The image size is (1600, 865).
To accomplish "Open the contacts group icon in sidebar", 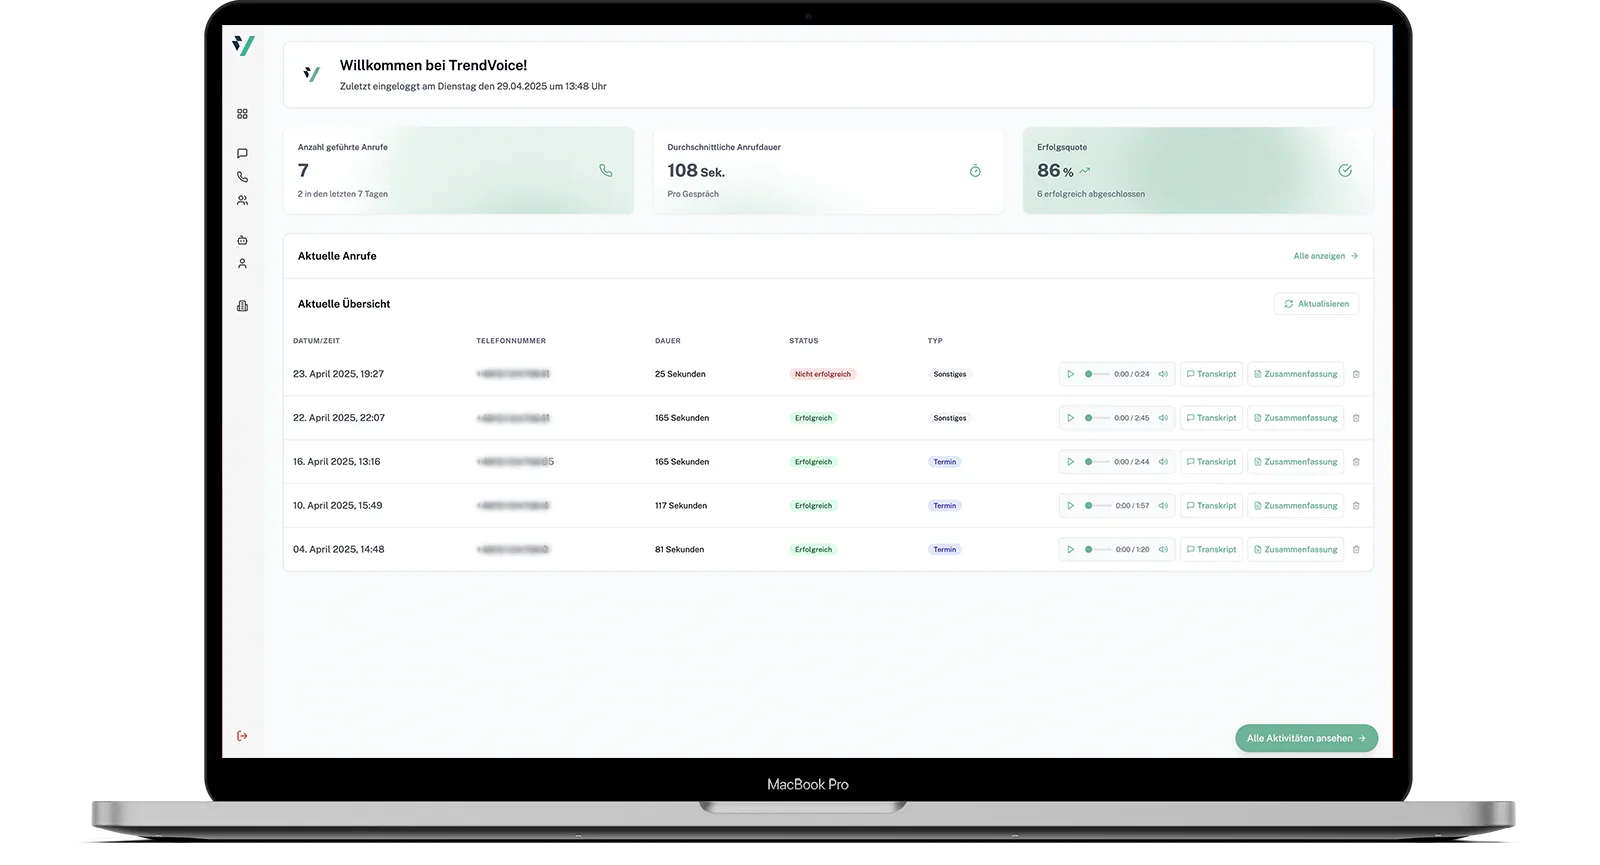I will click(242, 200).
